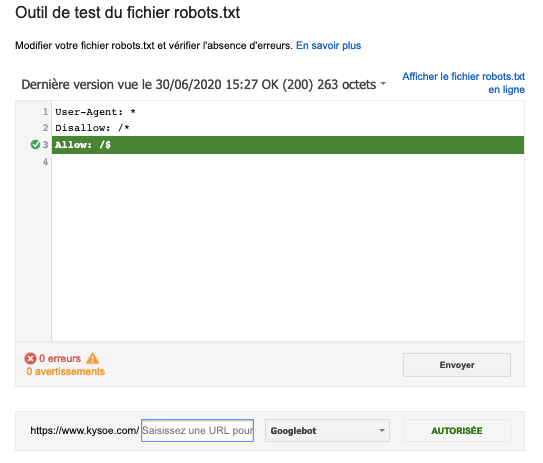Click the AUTORISÉE test button
Image resolution: width=543 pixels, height=463 pixels.
(x=457, y=430)
